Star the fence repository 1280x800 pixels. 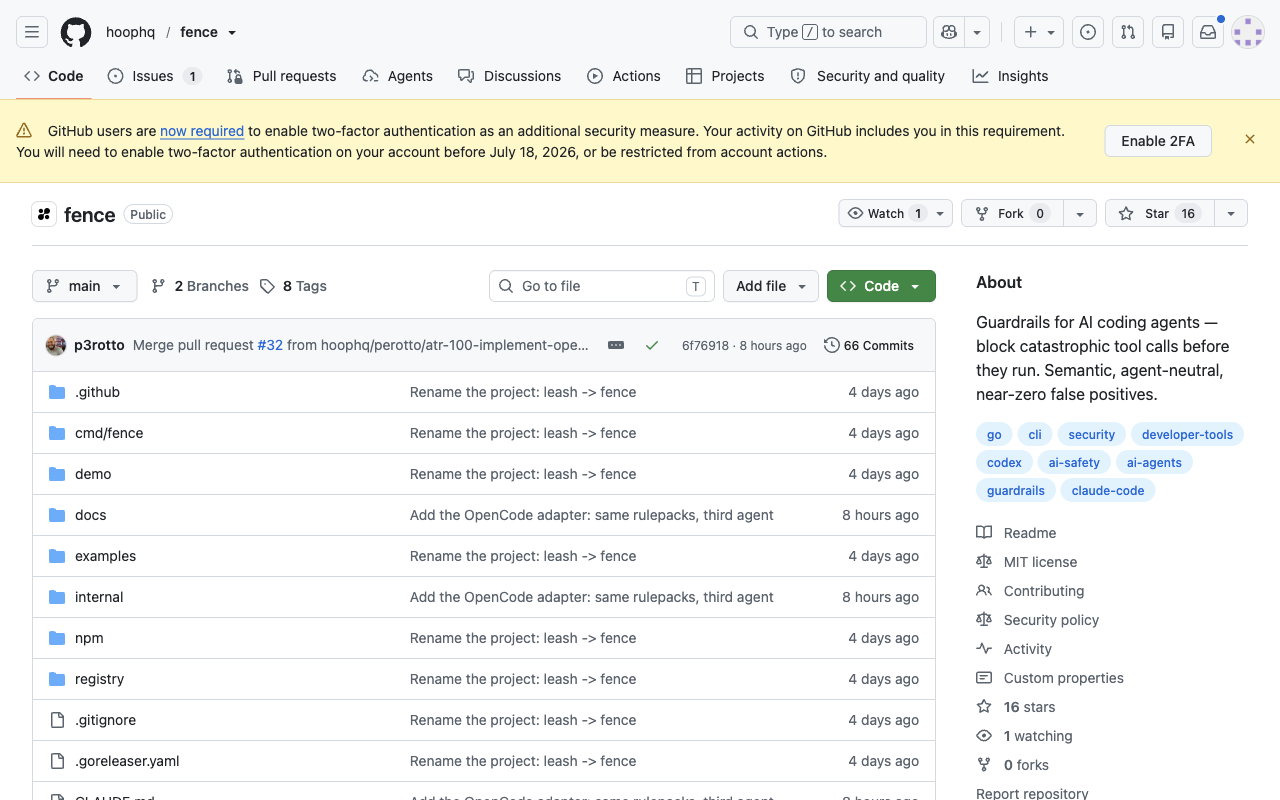[1160, 214]
